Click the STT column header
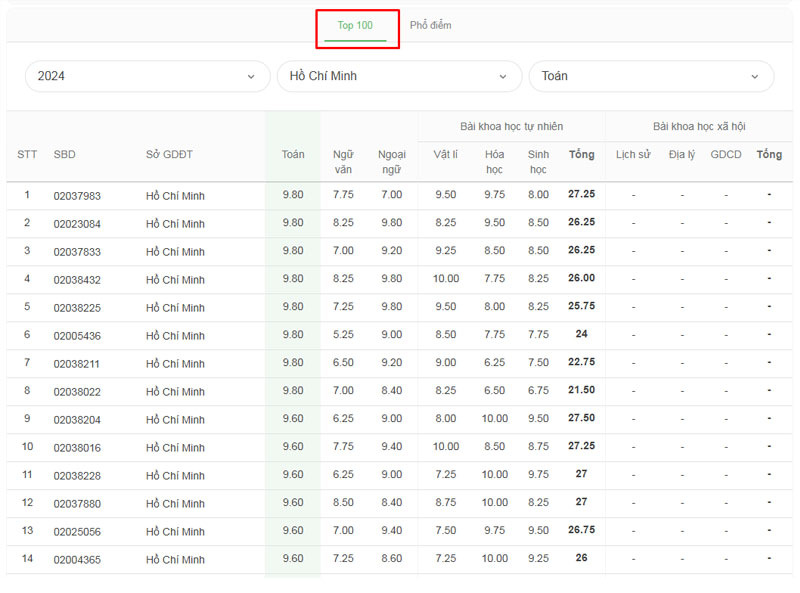The height and width of the screenshot is (593, 800). (x=27, y=155)
